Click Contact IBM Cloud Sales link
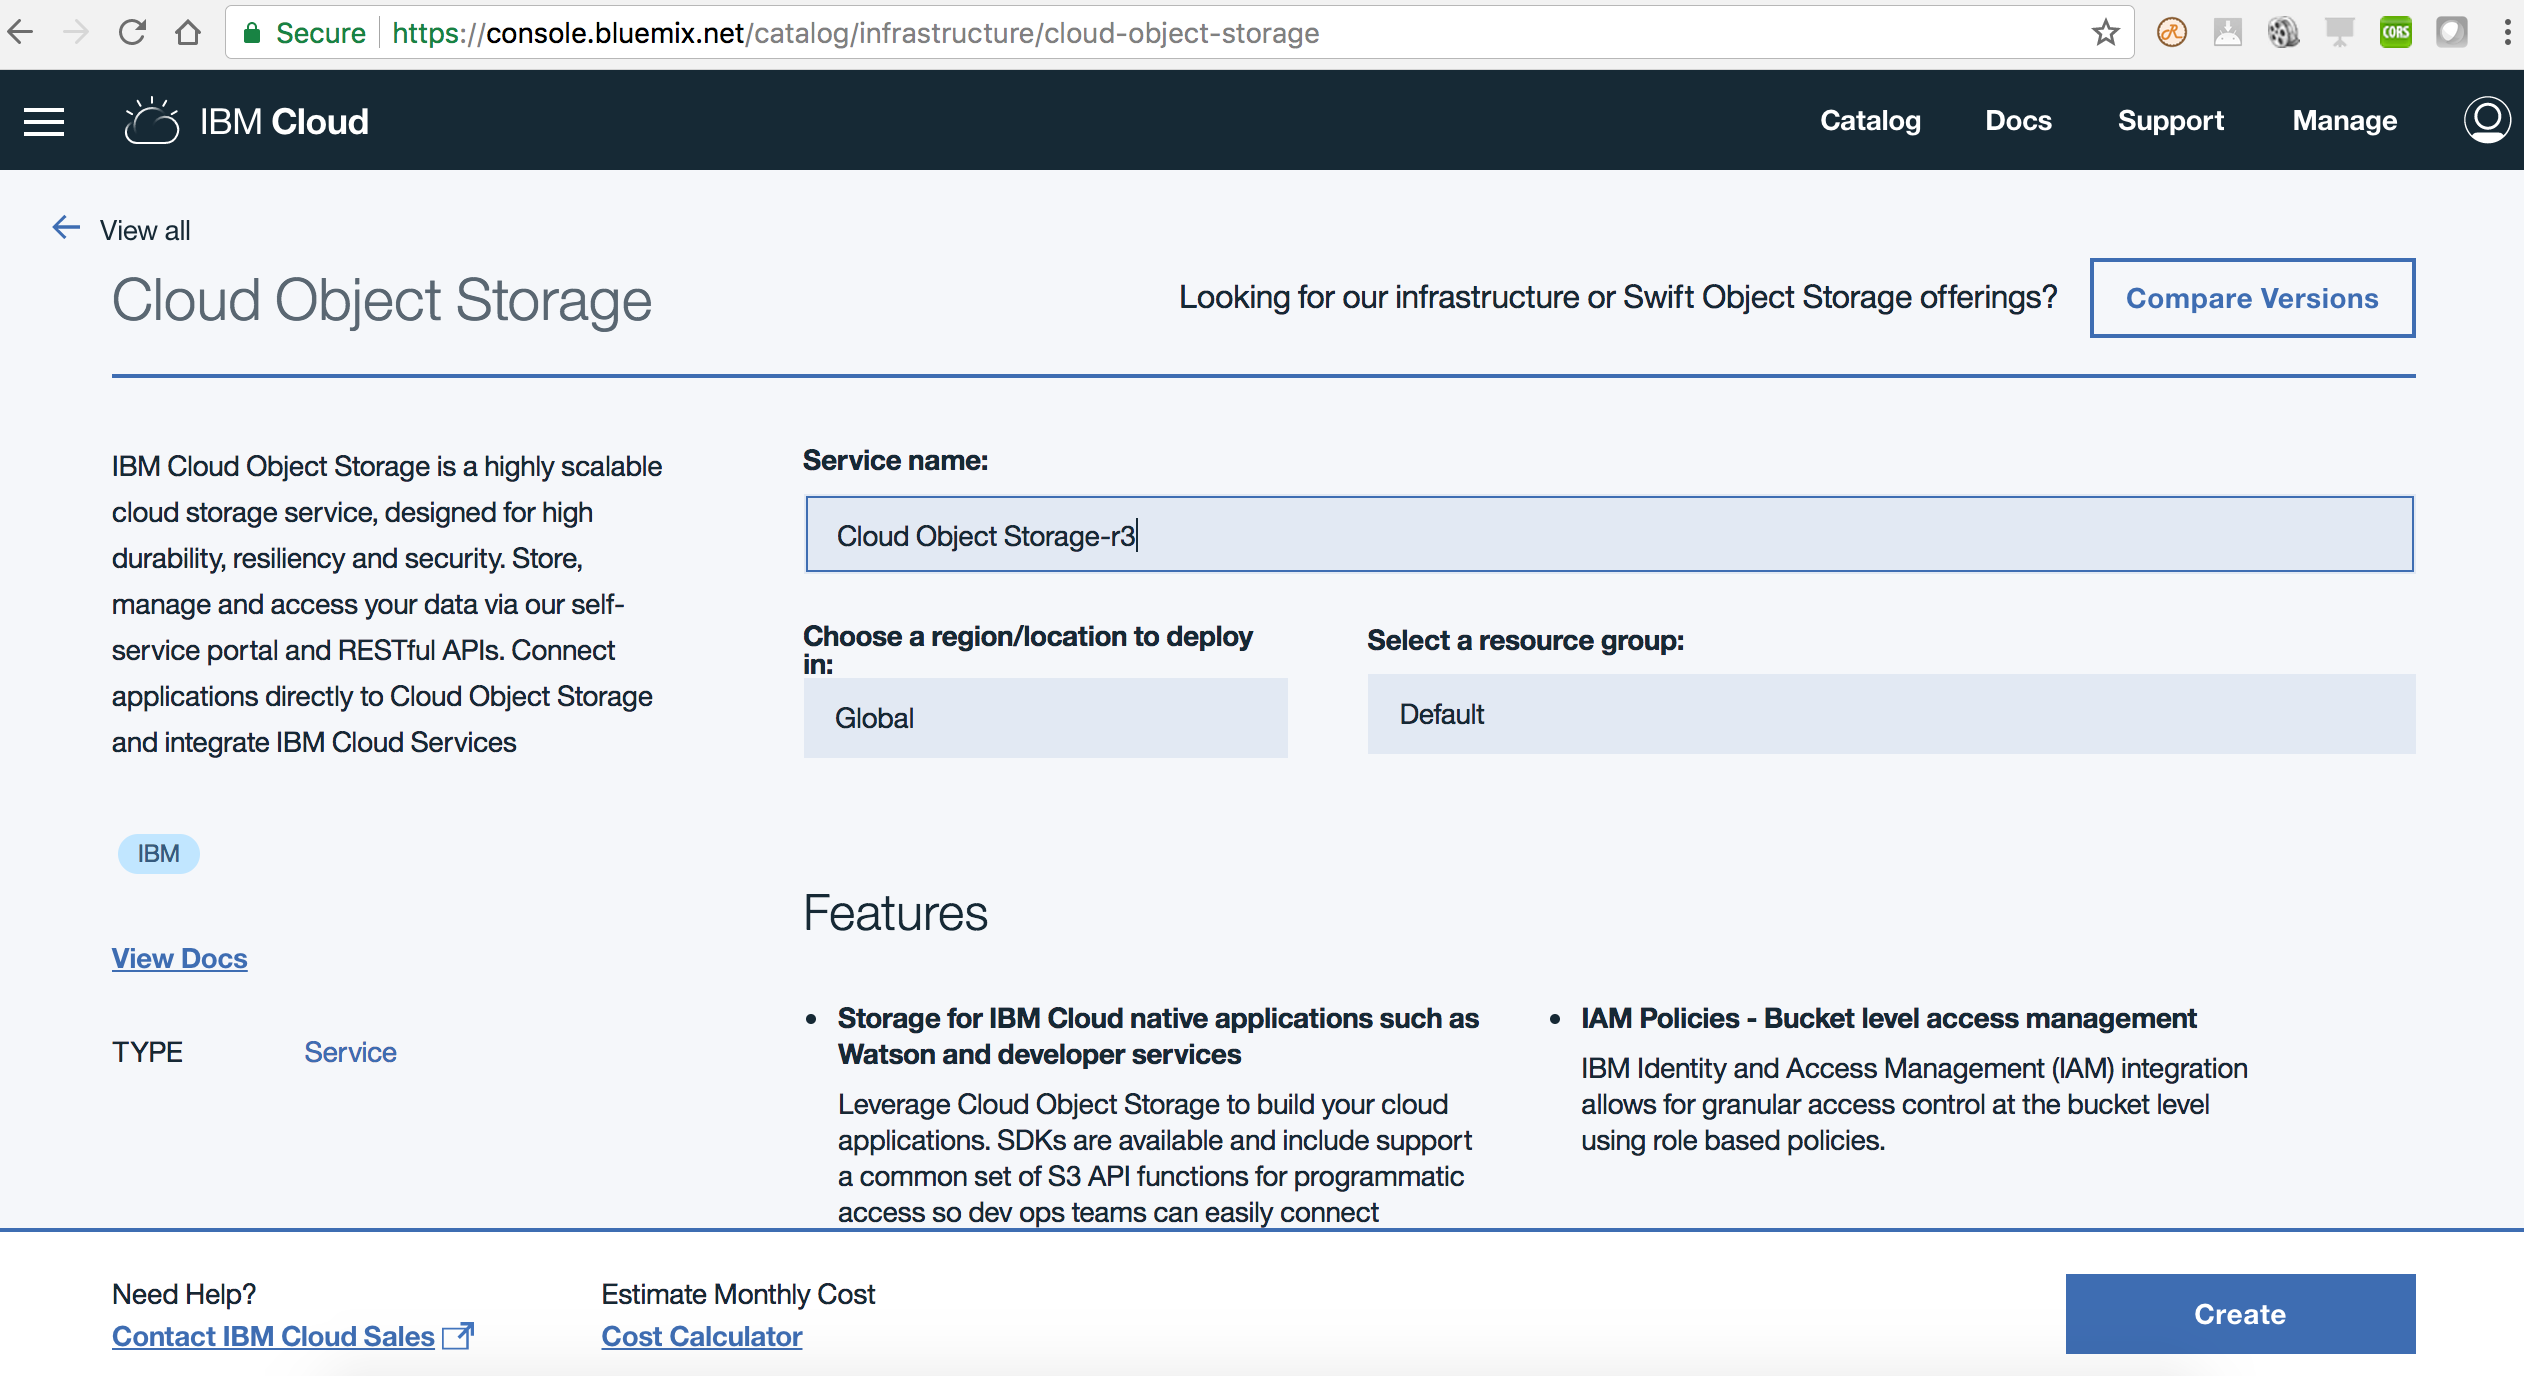The image size is (2524, 1376). 273,1336
